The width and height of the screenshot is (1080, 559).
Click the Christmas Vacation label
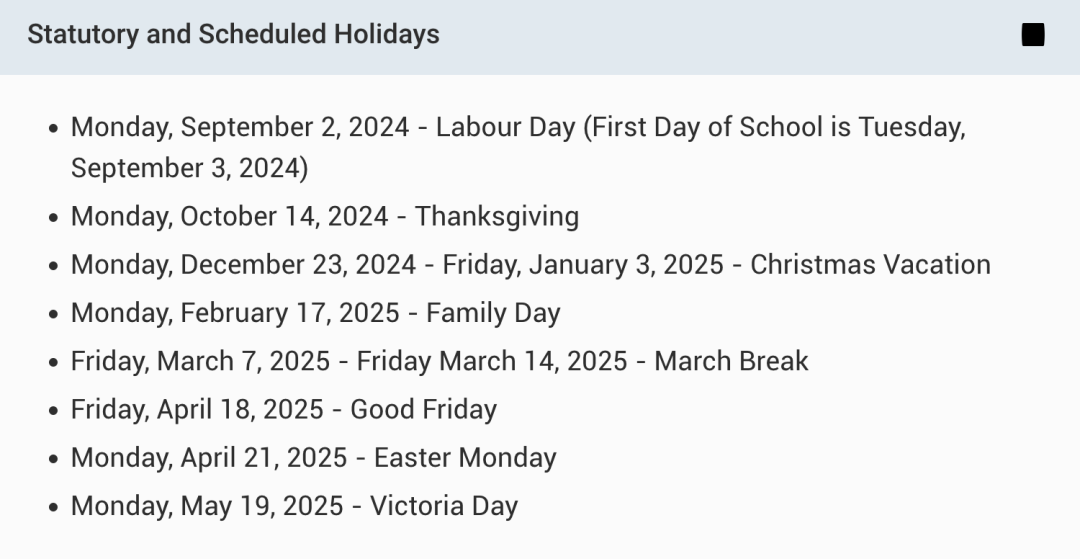pos(870,264)
